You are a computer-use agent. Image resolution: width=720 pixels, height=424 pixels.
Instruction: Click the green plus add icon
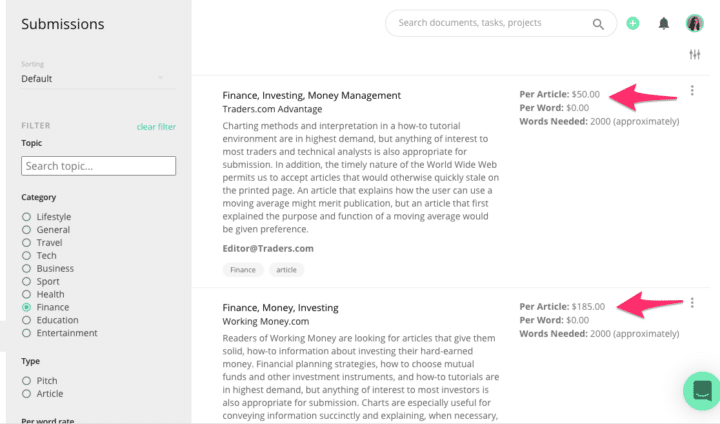[x=633, y=23]
